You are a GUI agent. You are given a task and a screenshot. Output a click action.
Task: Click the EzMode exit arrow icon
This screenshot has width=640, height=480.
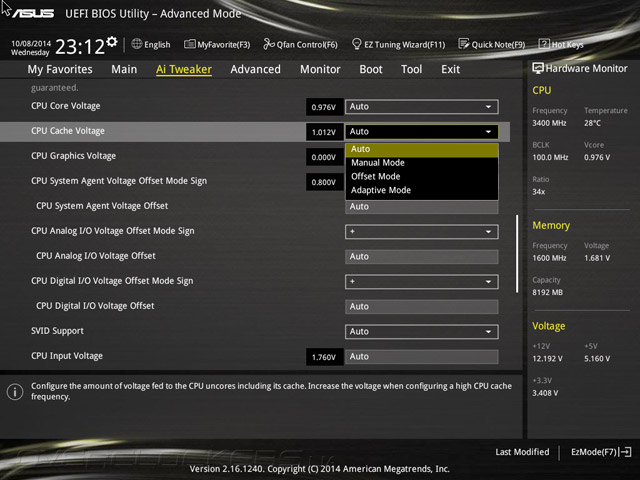point(625,452)
